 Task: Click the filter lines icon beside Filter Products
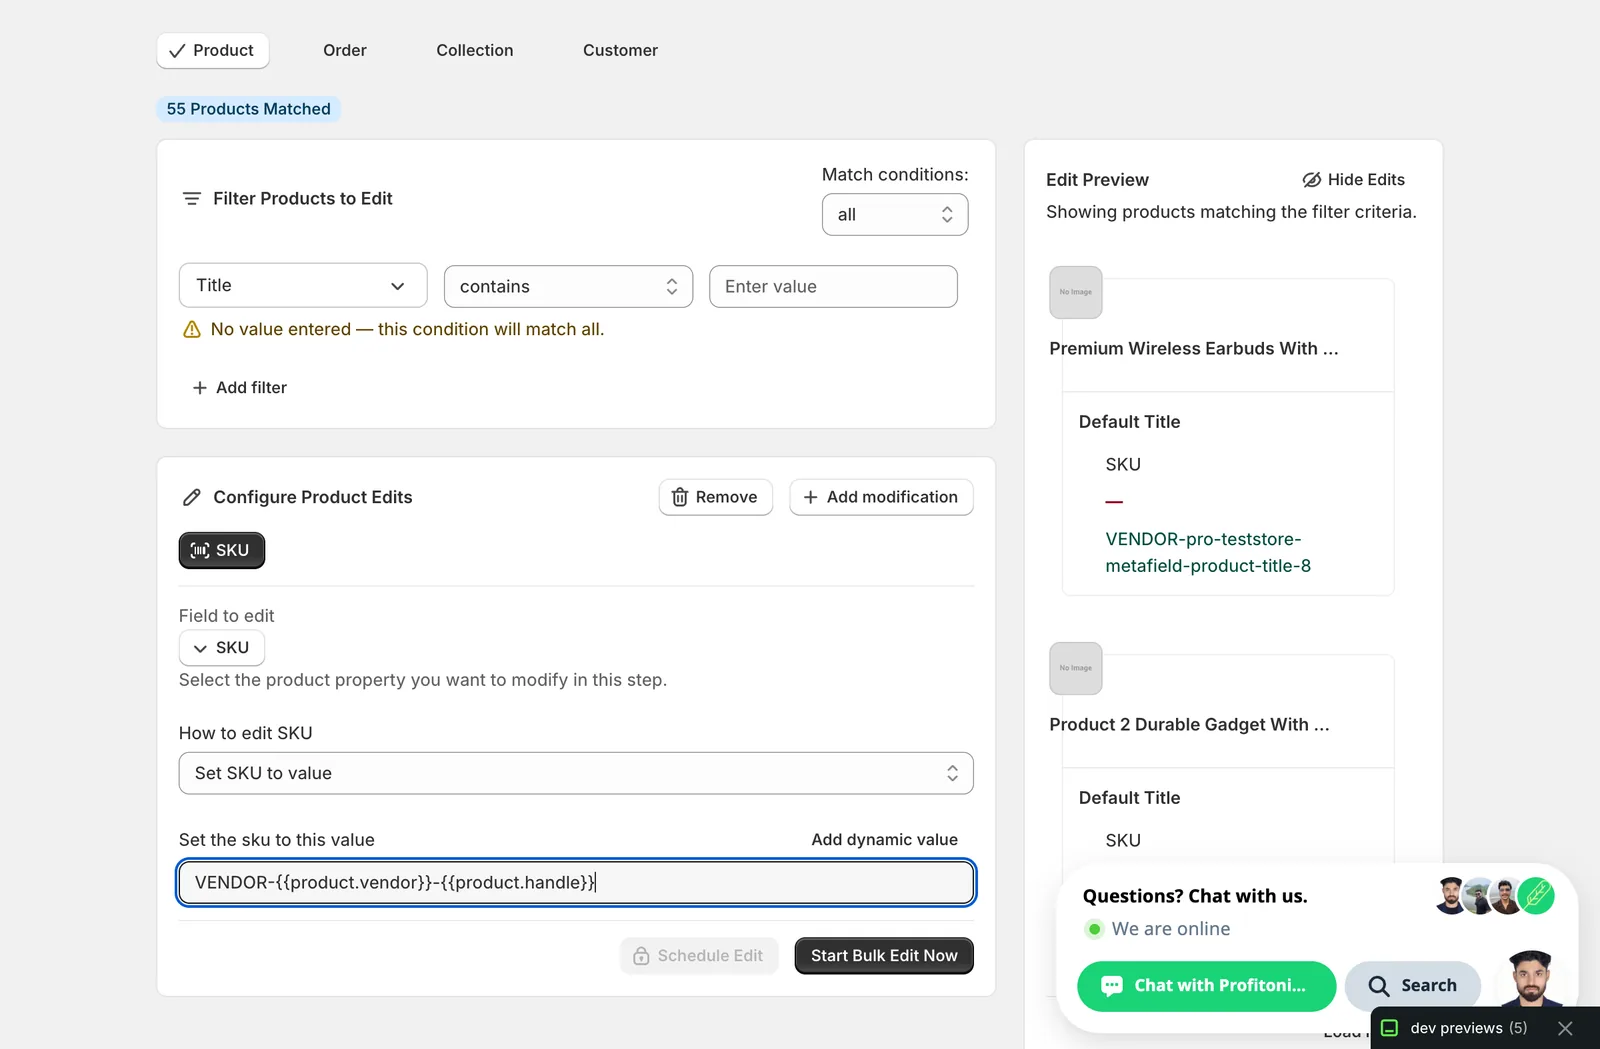click(192, 198)
